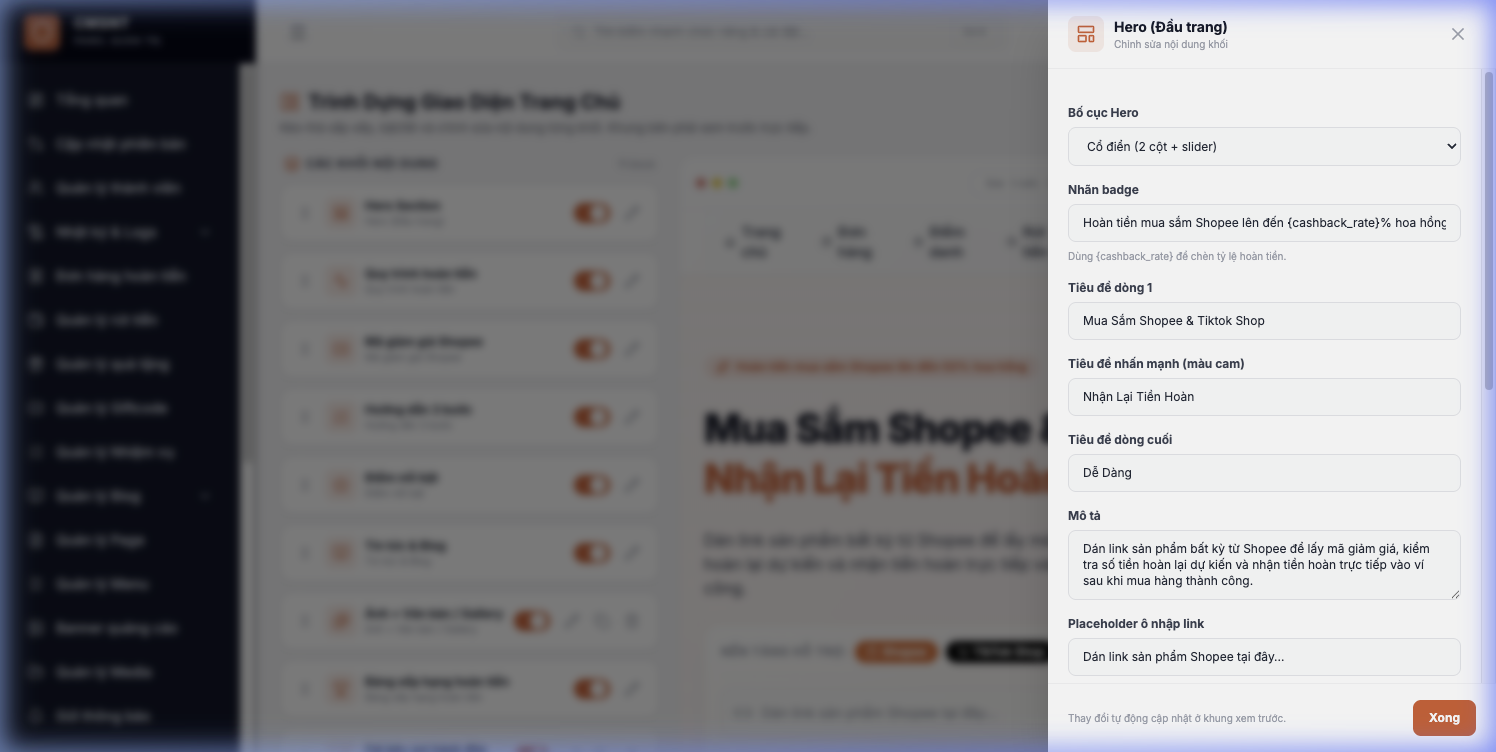This screenshot has width=1496, height=752.
Task: Toggle the Quy trình hoàn tiền block switch
Action: (x=591, y=281)
